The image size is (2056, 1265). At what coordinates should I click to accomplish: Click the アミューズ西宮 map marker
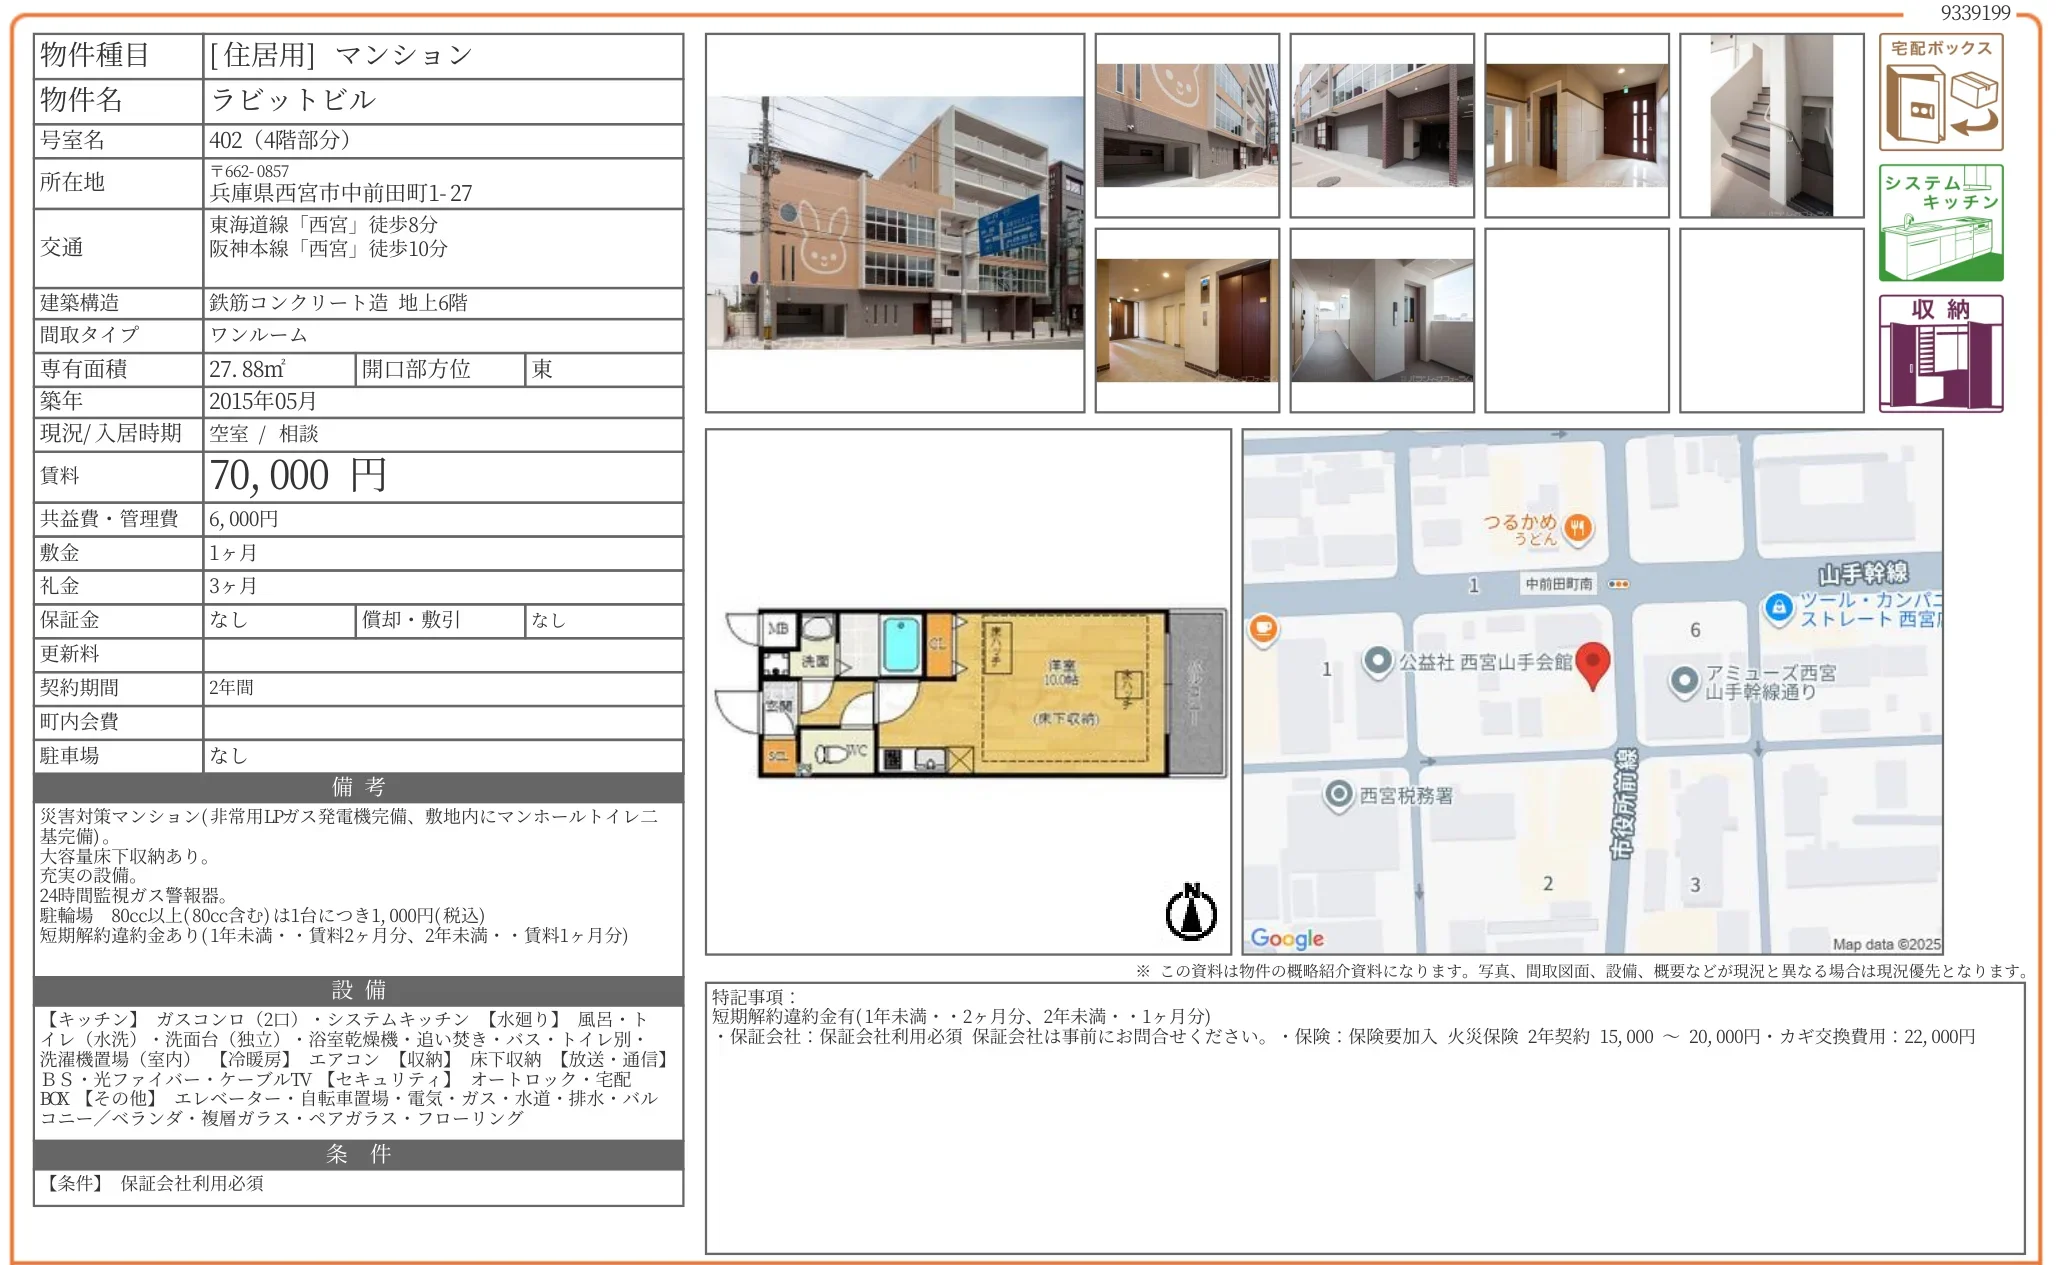pyautogui.click(x=1684, y=681)
